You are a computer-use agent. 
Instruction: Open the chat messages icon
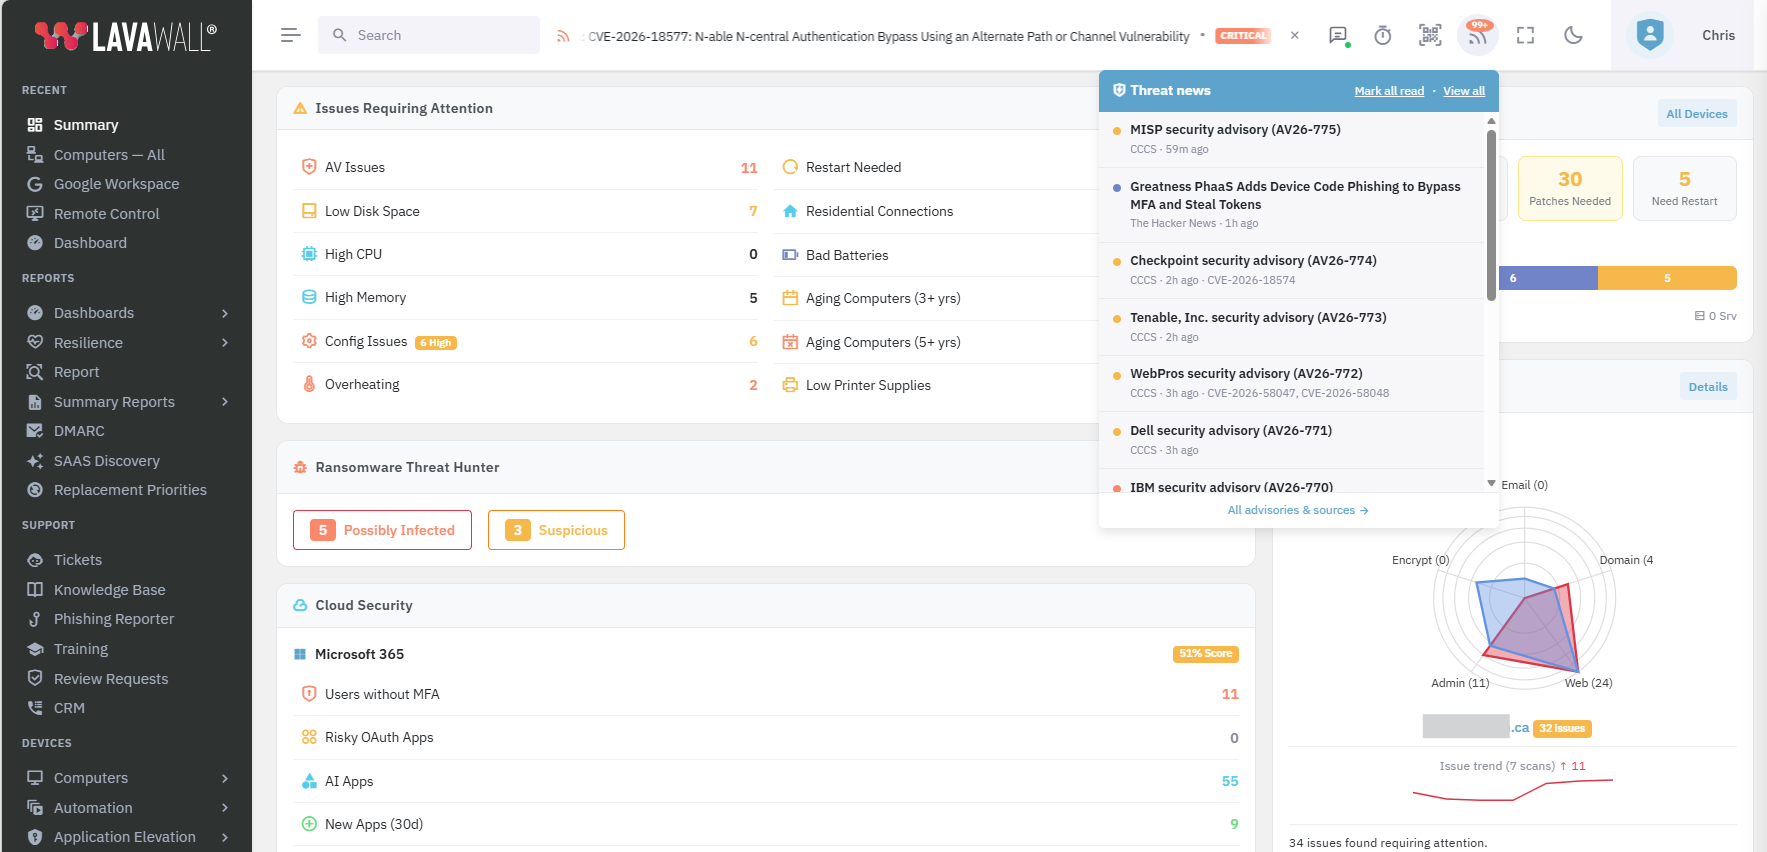(x=1338, y=36)
